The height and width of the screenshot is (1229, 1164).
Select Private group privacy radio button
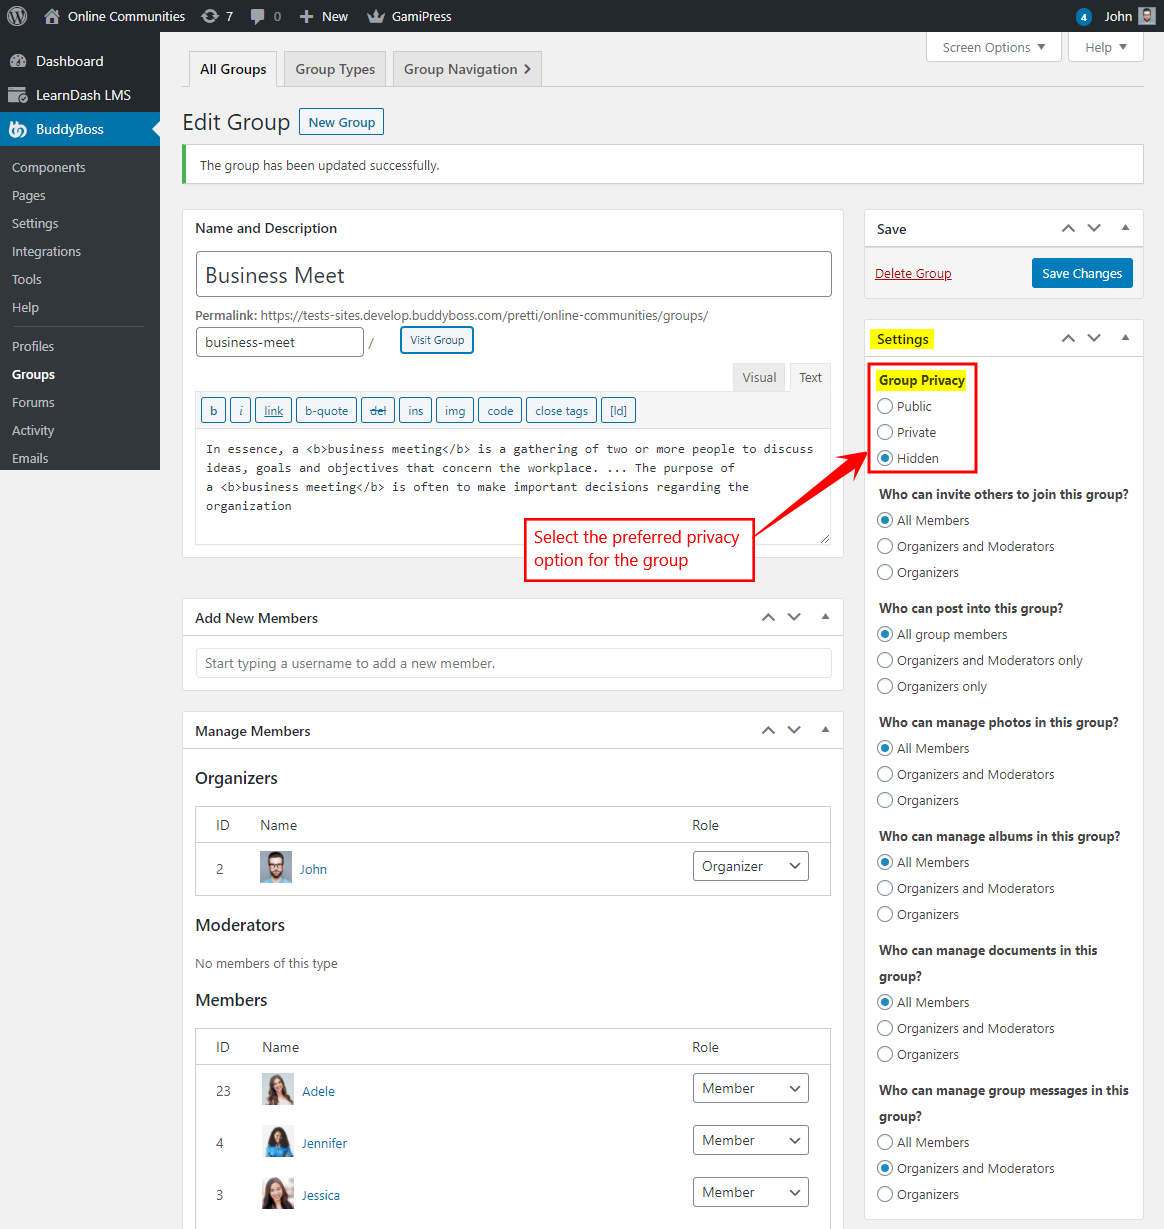(885, 432)
